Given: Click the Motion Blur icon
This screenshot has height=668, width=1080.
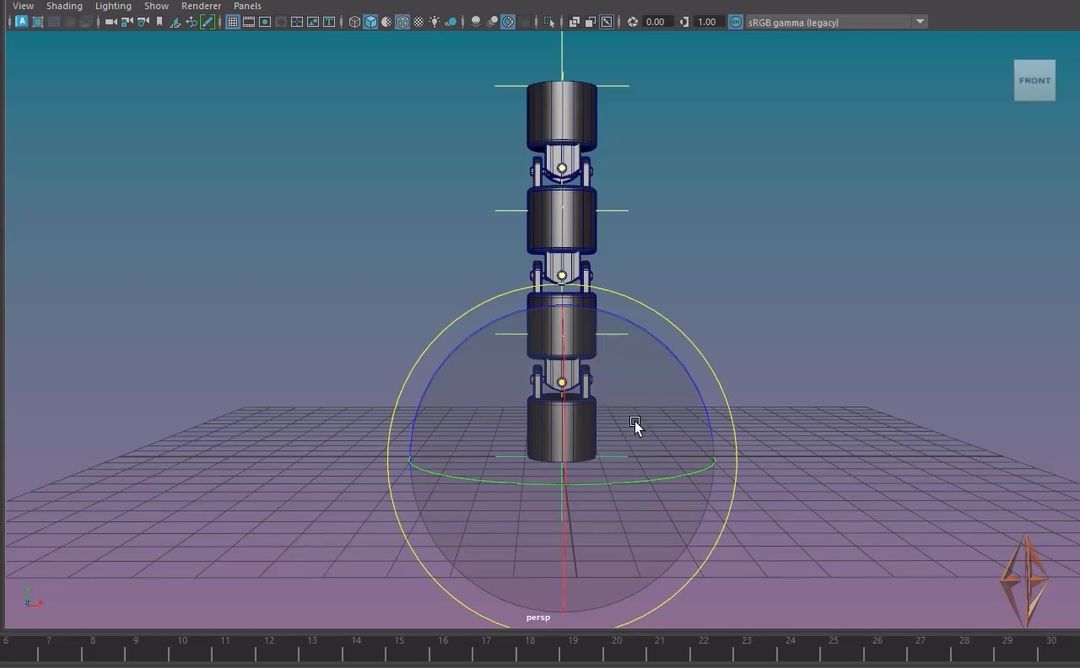Looking at the screenshot, I should click(492, 22).
